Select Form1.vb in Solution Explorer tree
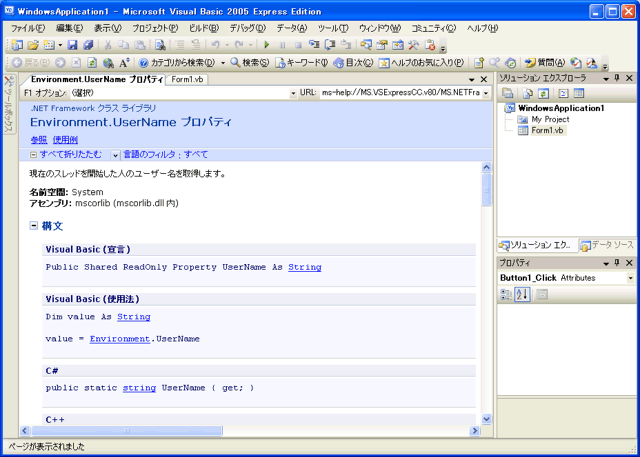The height and width of the screenshot is (457, 640). click(548, 130)
